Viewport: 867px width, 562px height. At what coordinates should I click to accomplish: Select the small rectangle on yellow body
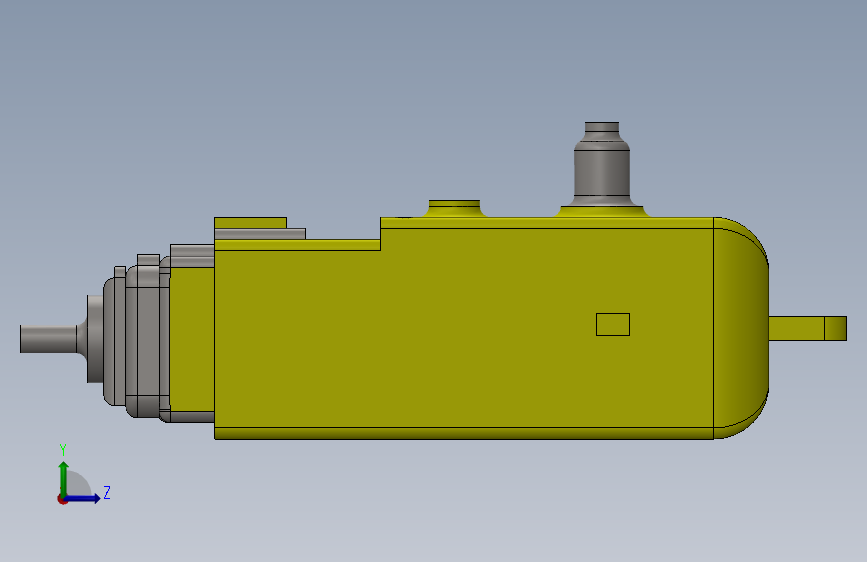pyautogui.click(x=613, y=324)
